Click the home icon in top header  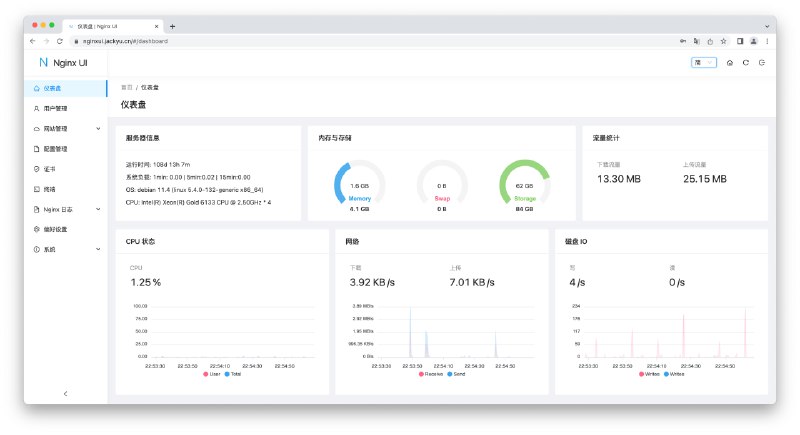(x=730, y=62)
